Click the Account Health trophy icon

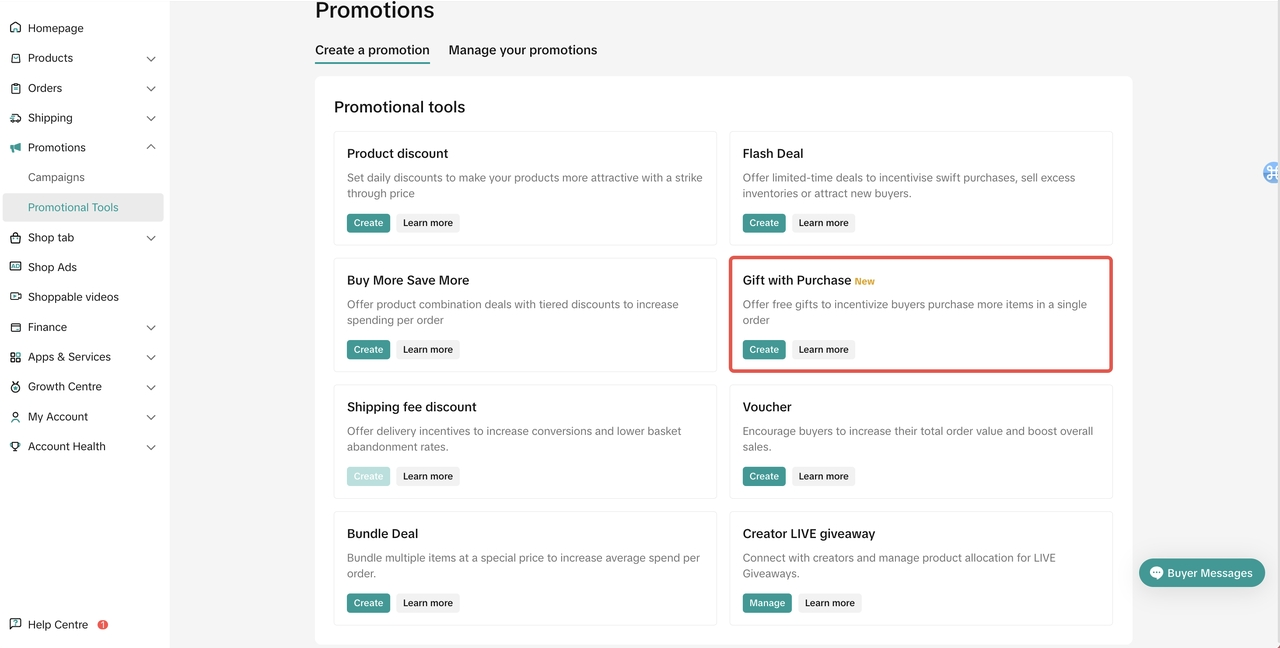pos(15,447)
